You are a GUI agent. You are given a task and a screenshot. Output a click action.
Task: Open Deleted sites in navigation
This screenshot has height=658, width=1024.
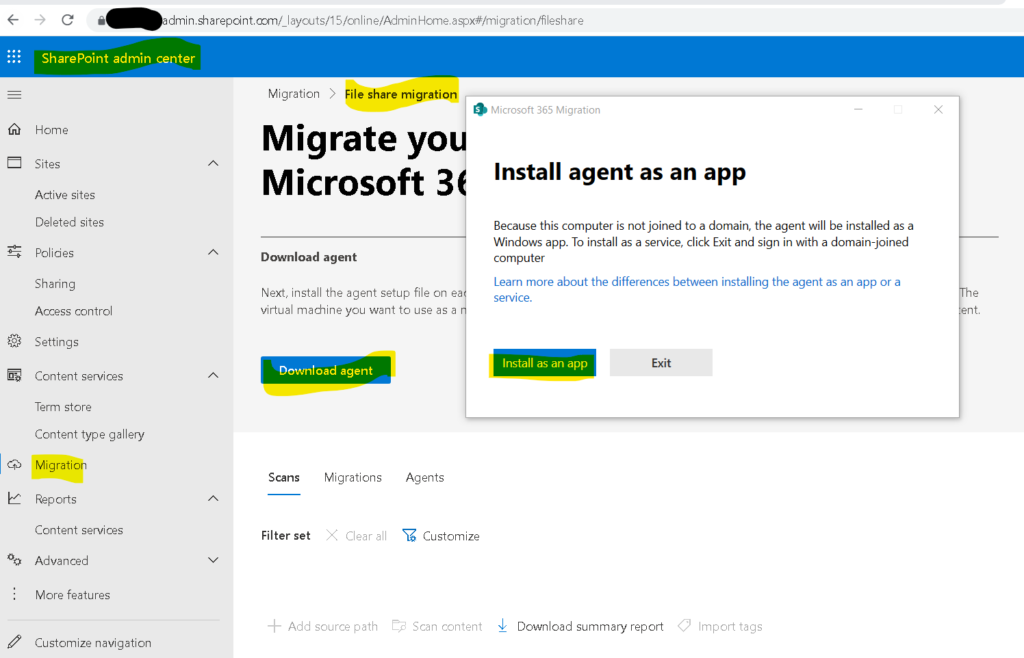pyautogui.click(x=69, y=222)
